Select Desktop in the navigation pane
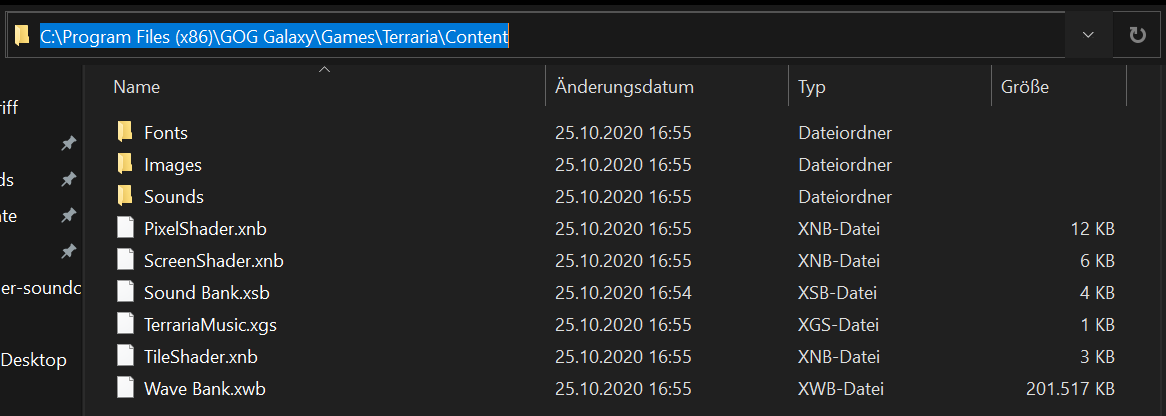1166x416 pixels. [34, 360]
